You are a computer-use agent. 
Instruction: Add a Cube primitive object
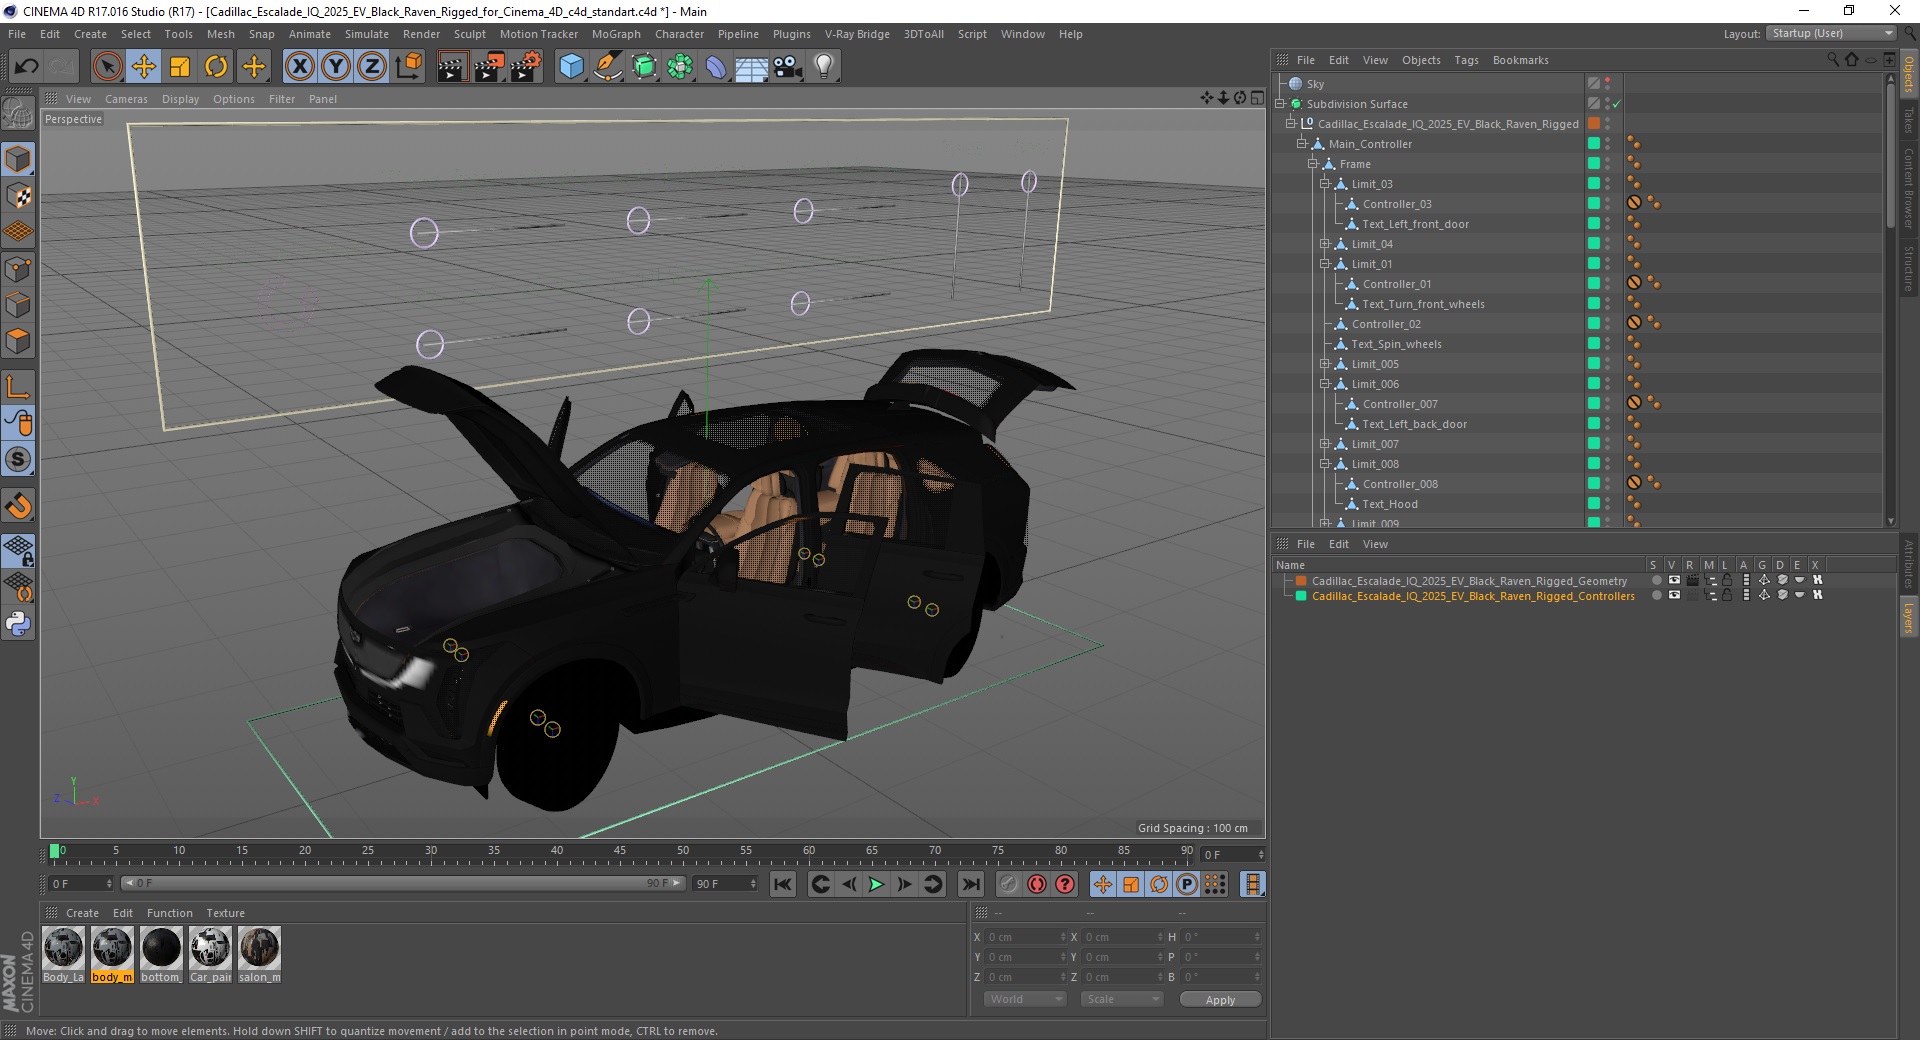571,67
